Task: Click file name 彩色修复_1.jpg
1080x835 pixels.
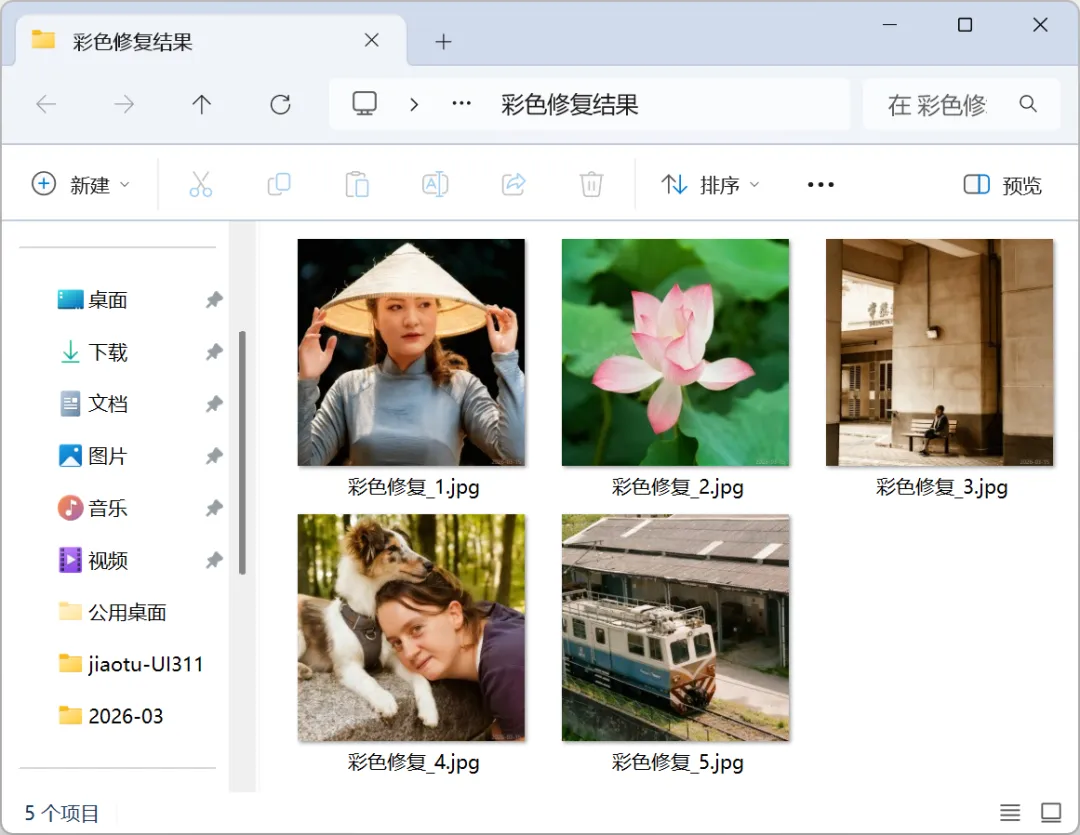Action: [x=413, y=487]
